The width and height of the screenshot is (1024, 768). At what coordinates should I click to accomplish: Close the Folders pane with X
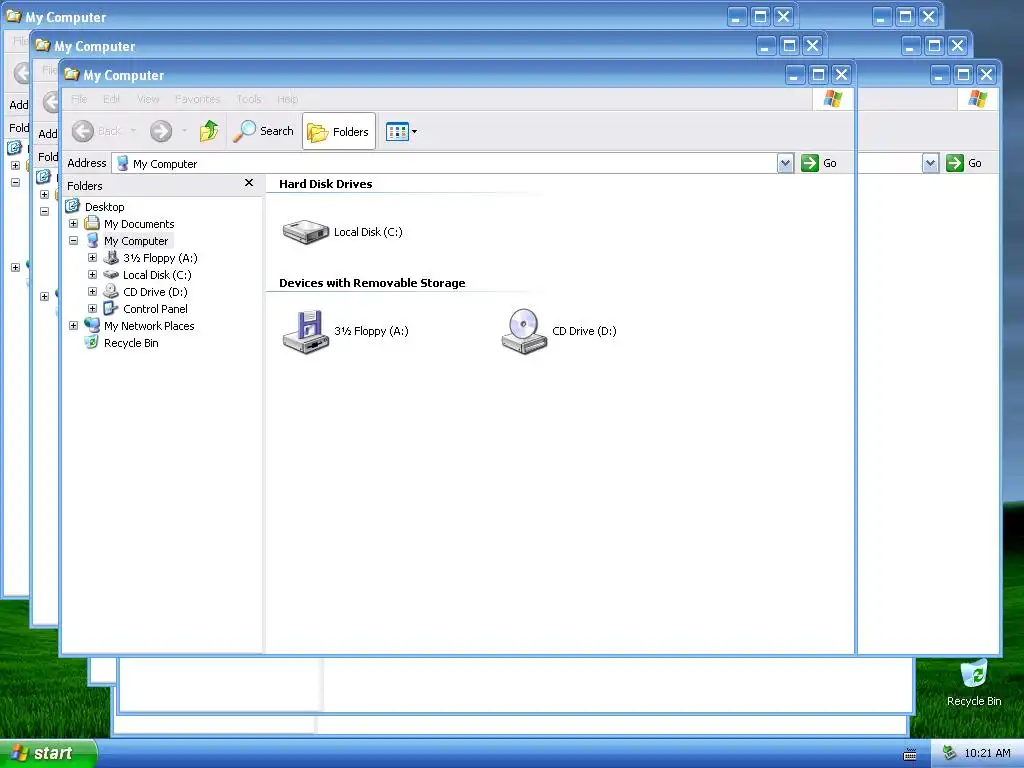point(249,183)
